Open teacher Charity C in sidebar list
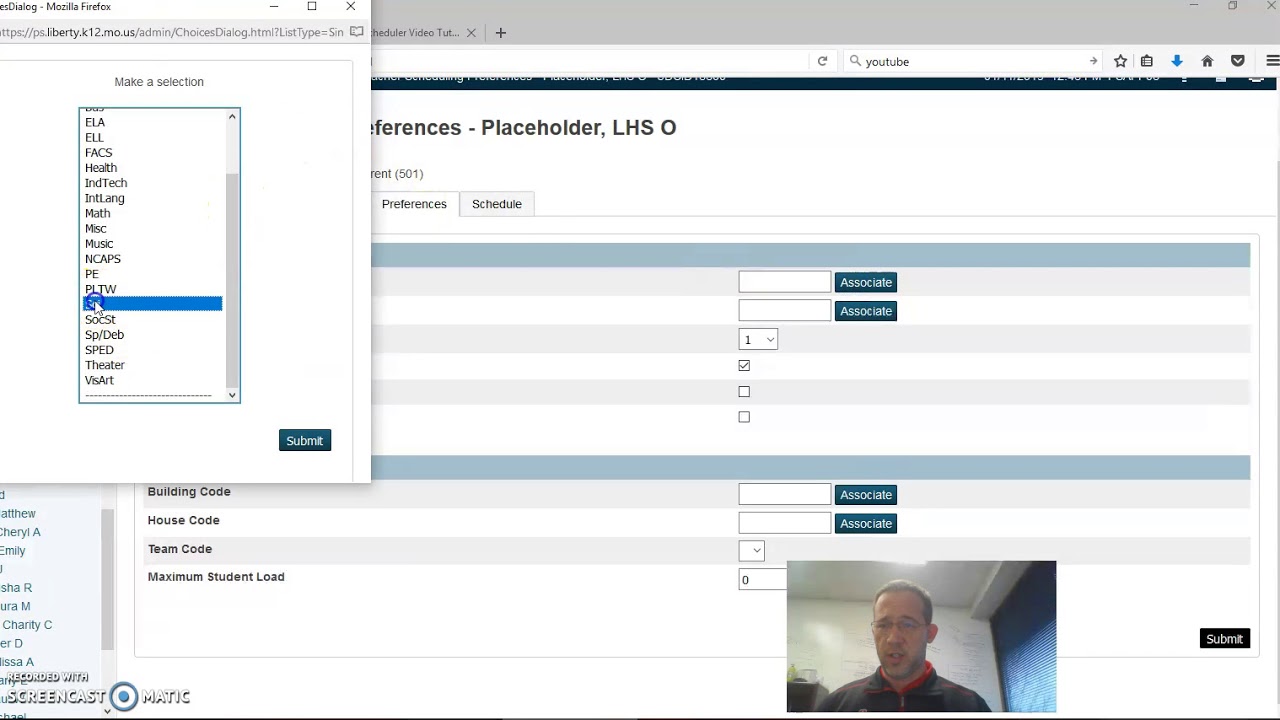Viewport: 1280px width, 720px height. point(27,625)
